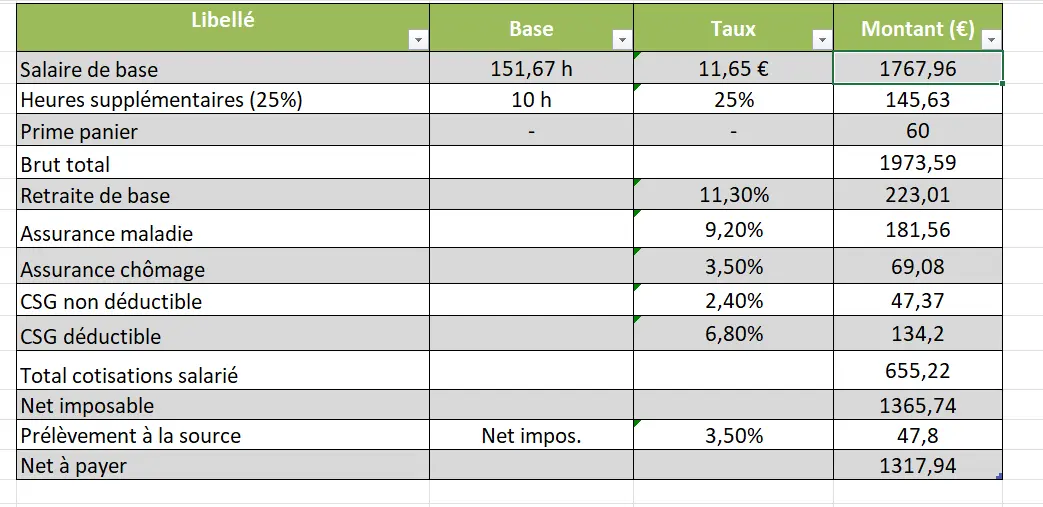Expand the Taux column filter arrow
1043x507 pixels.
[x=822, y=40]
